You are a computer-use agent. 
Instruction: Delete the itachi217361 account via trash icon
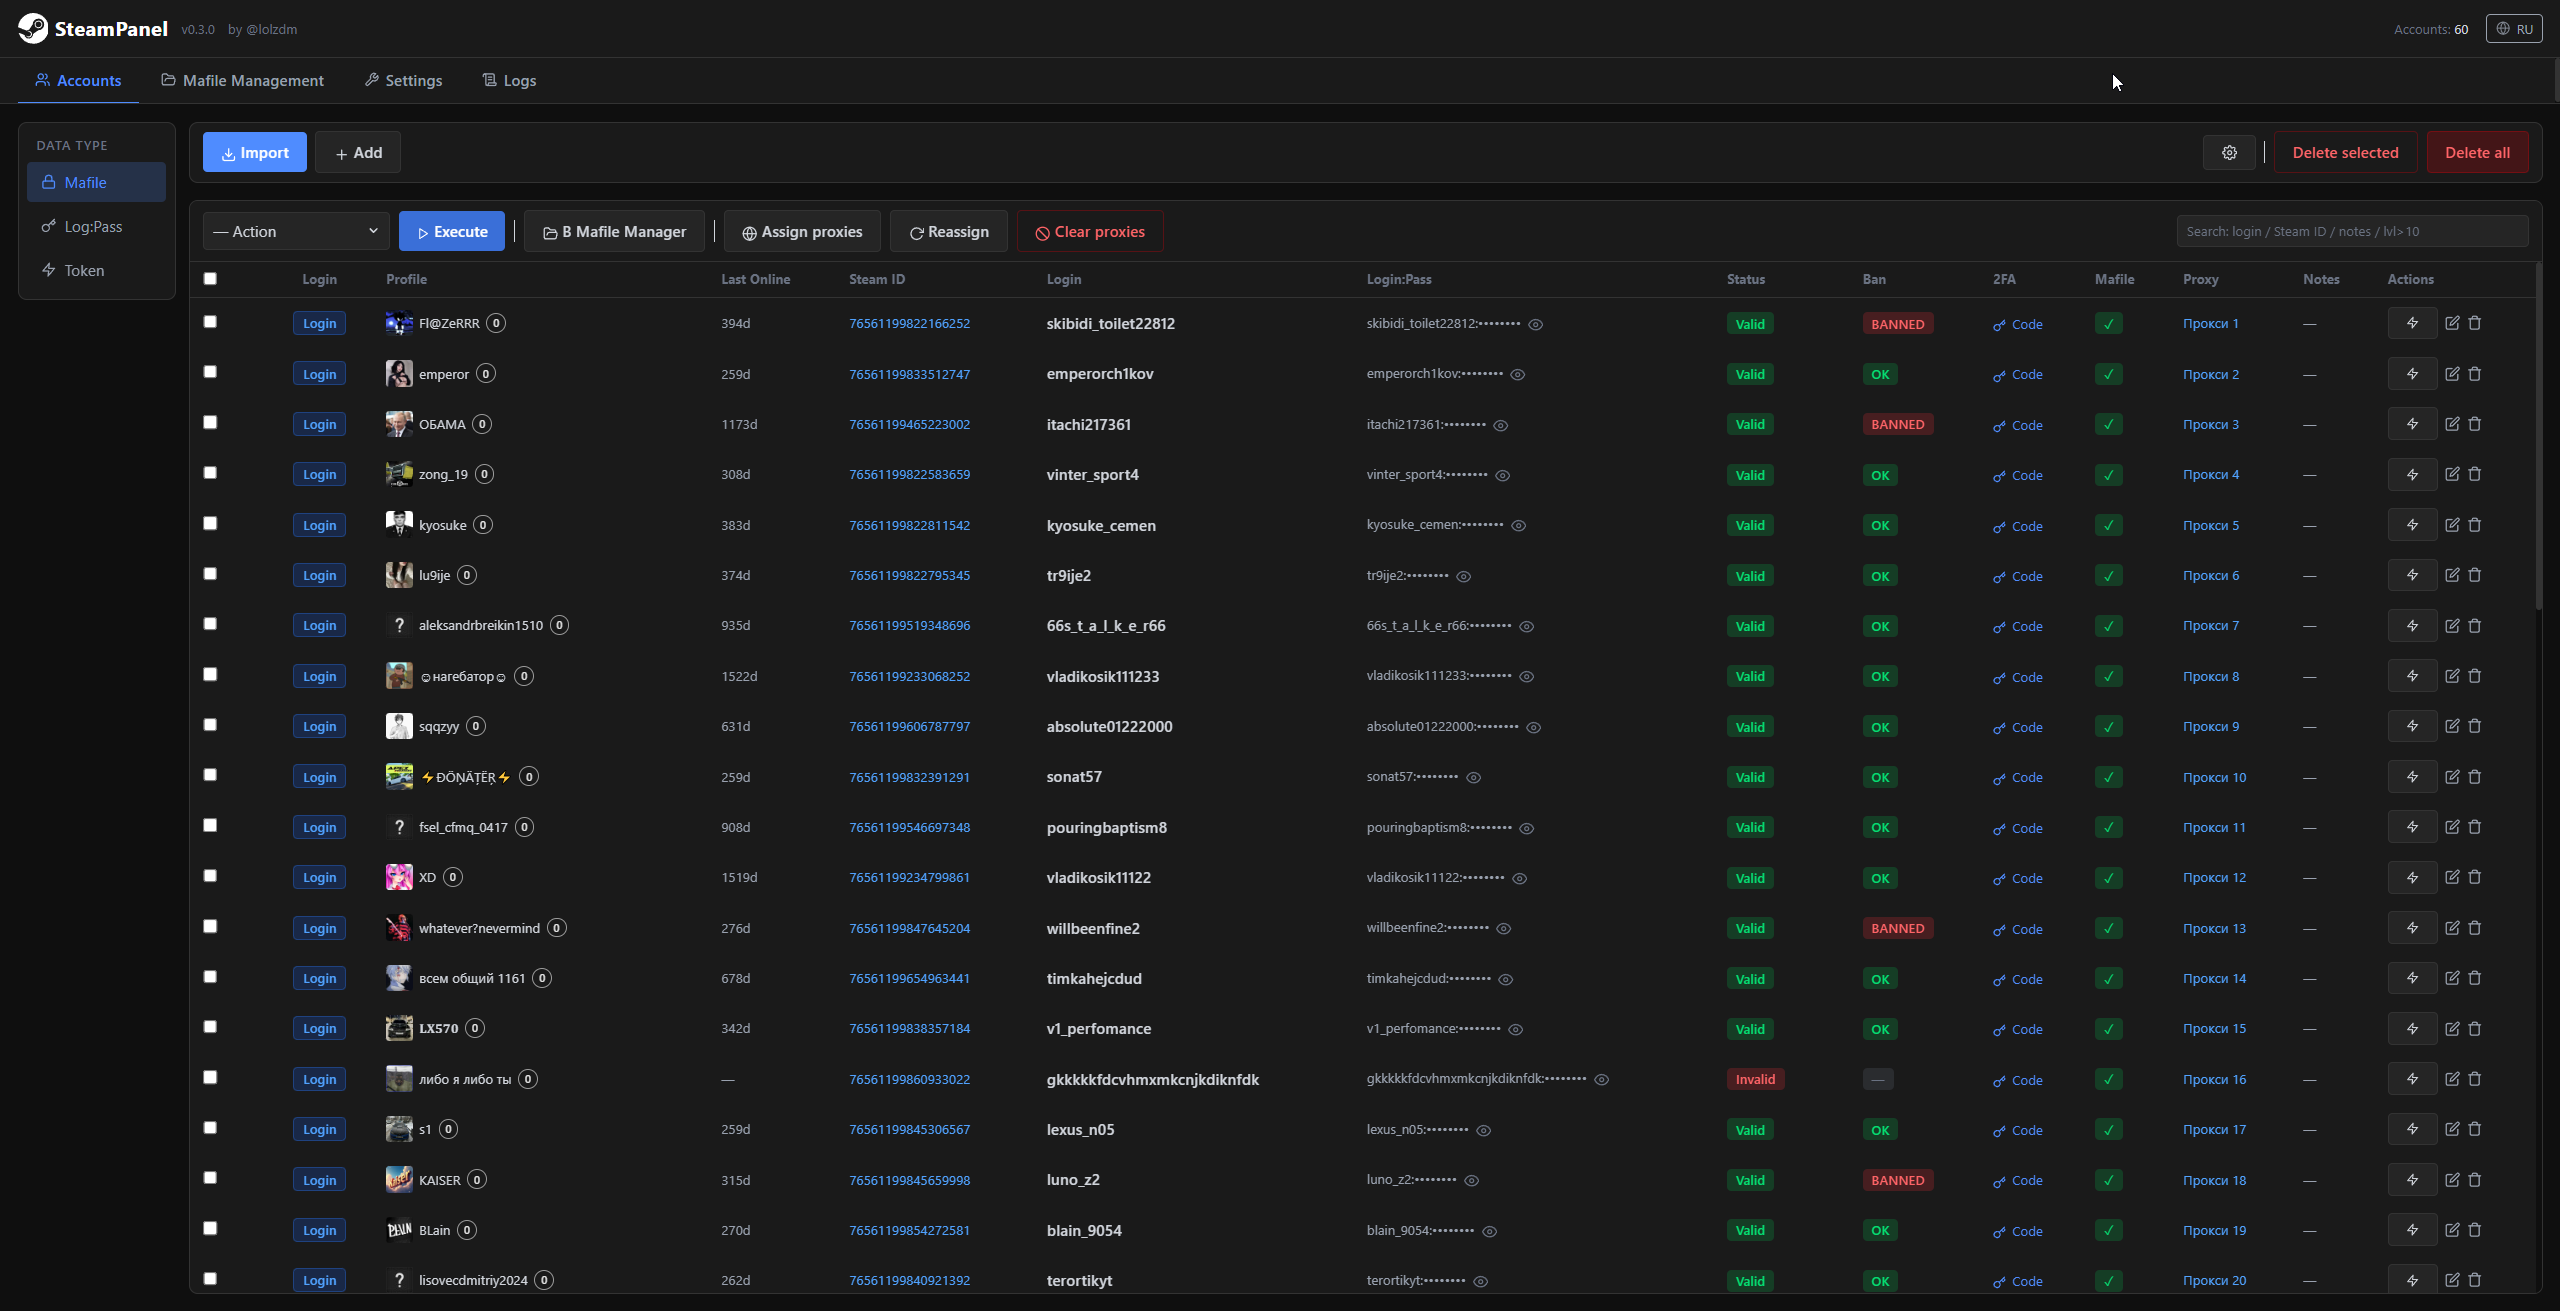click(2475, 424)
